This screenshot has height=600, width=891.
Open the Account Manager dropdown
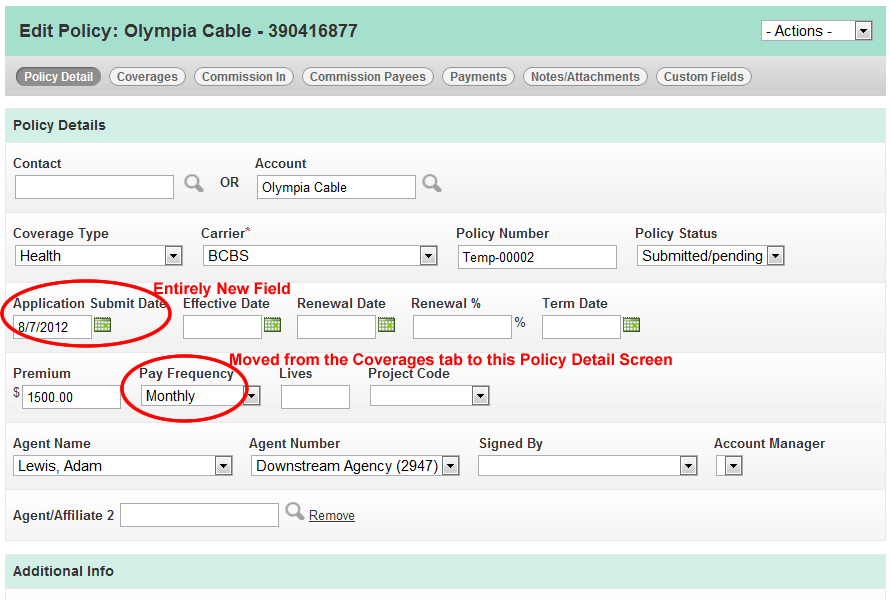(729, 466)
